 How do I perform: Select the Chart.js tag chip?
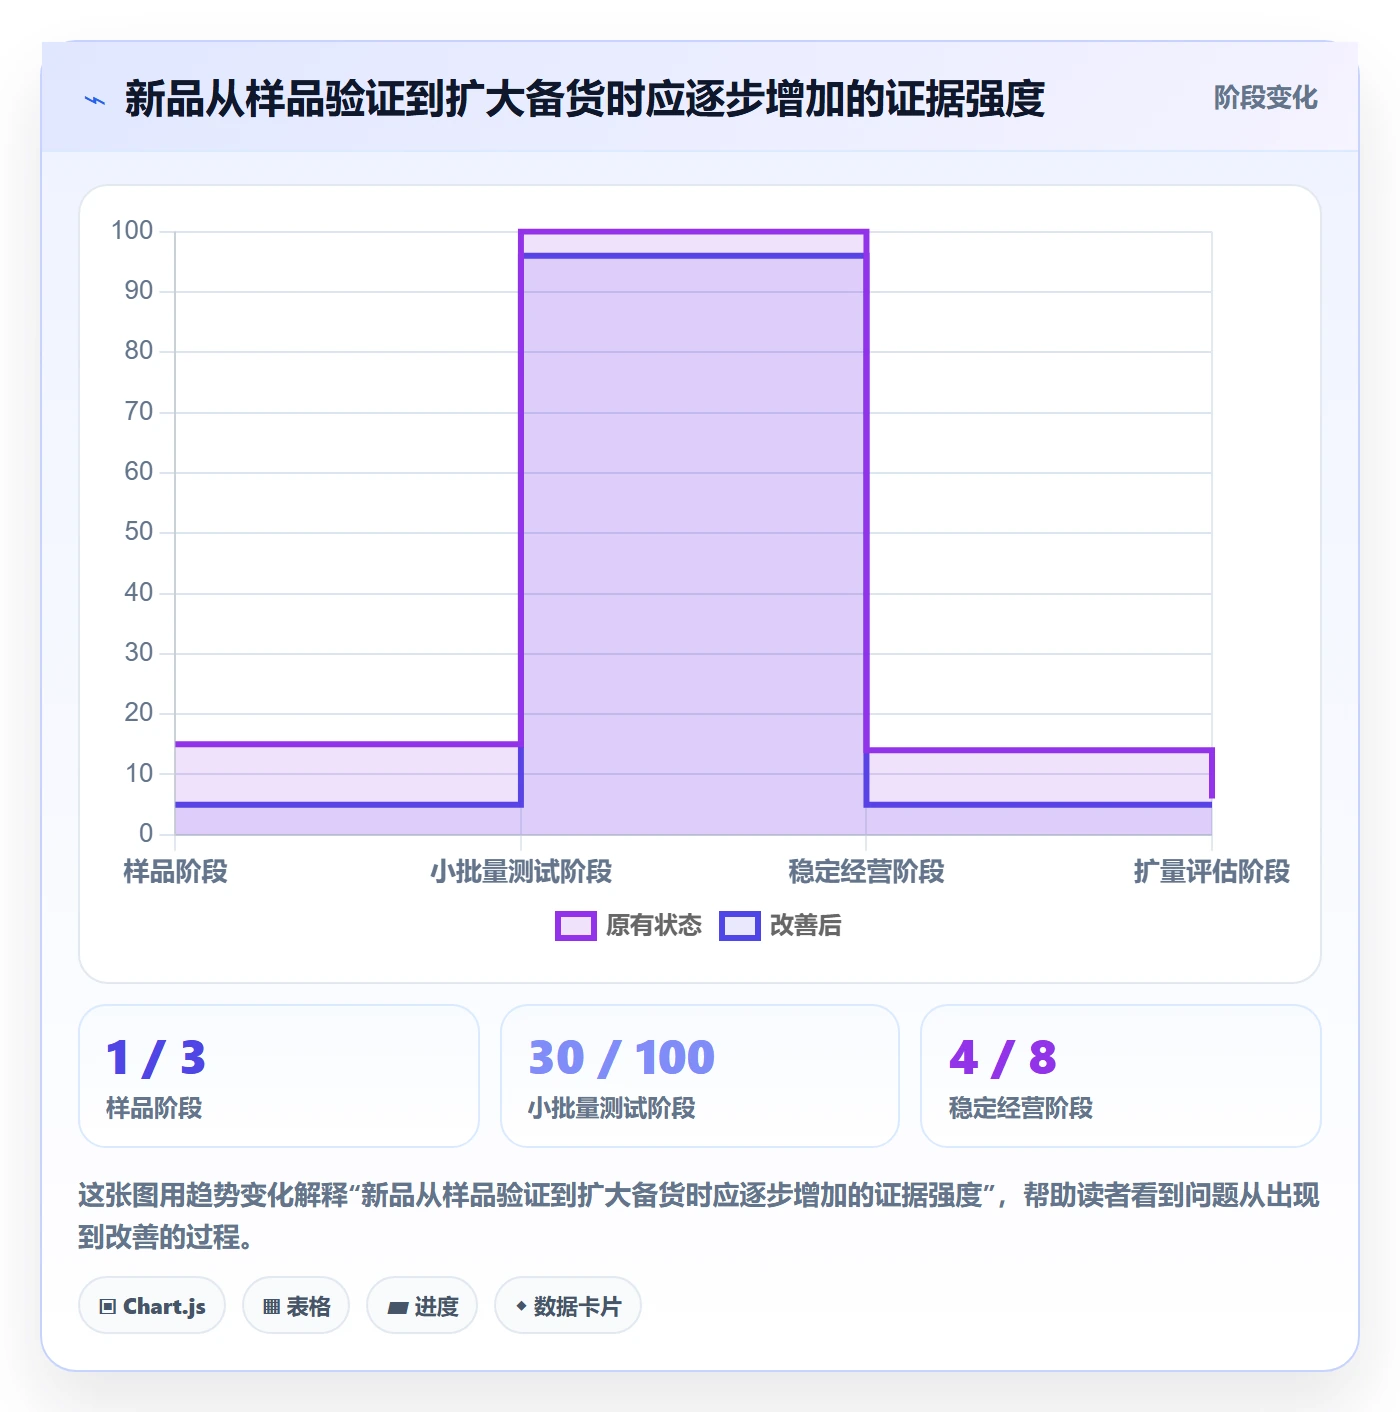pyautogui.click(x=152, y=1305)
